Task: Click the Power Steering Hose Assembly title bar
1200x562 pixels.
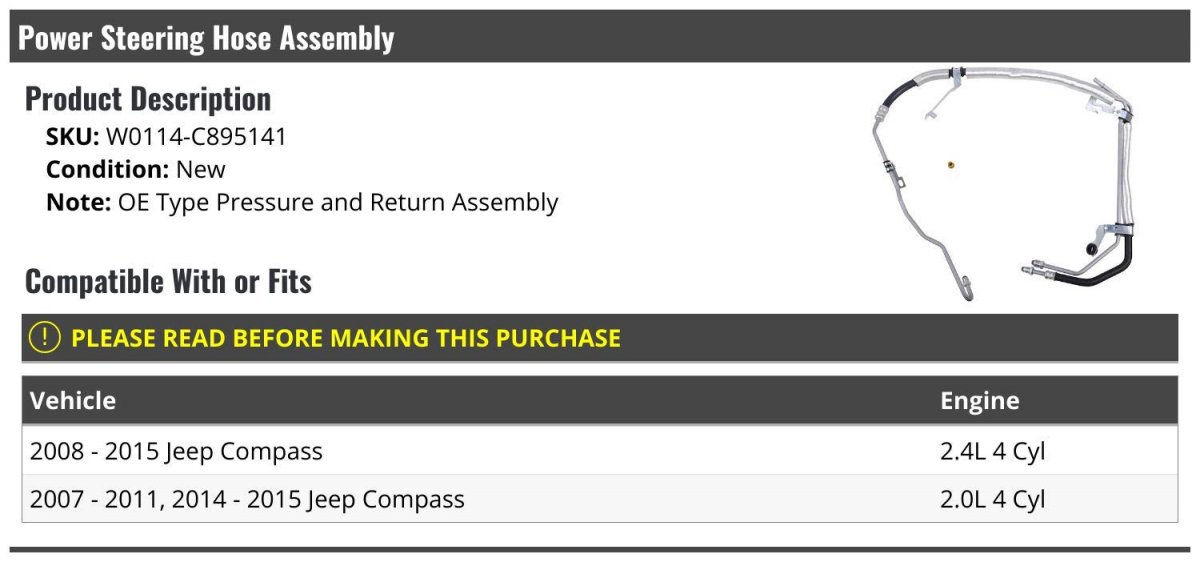Action: coord(600,37)
